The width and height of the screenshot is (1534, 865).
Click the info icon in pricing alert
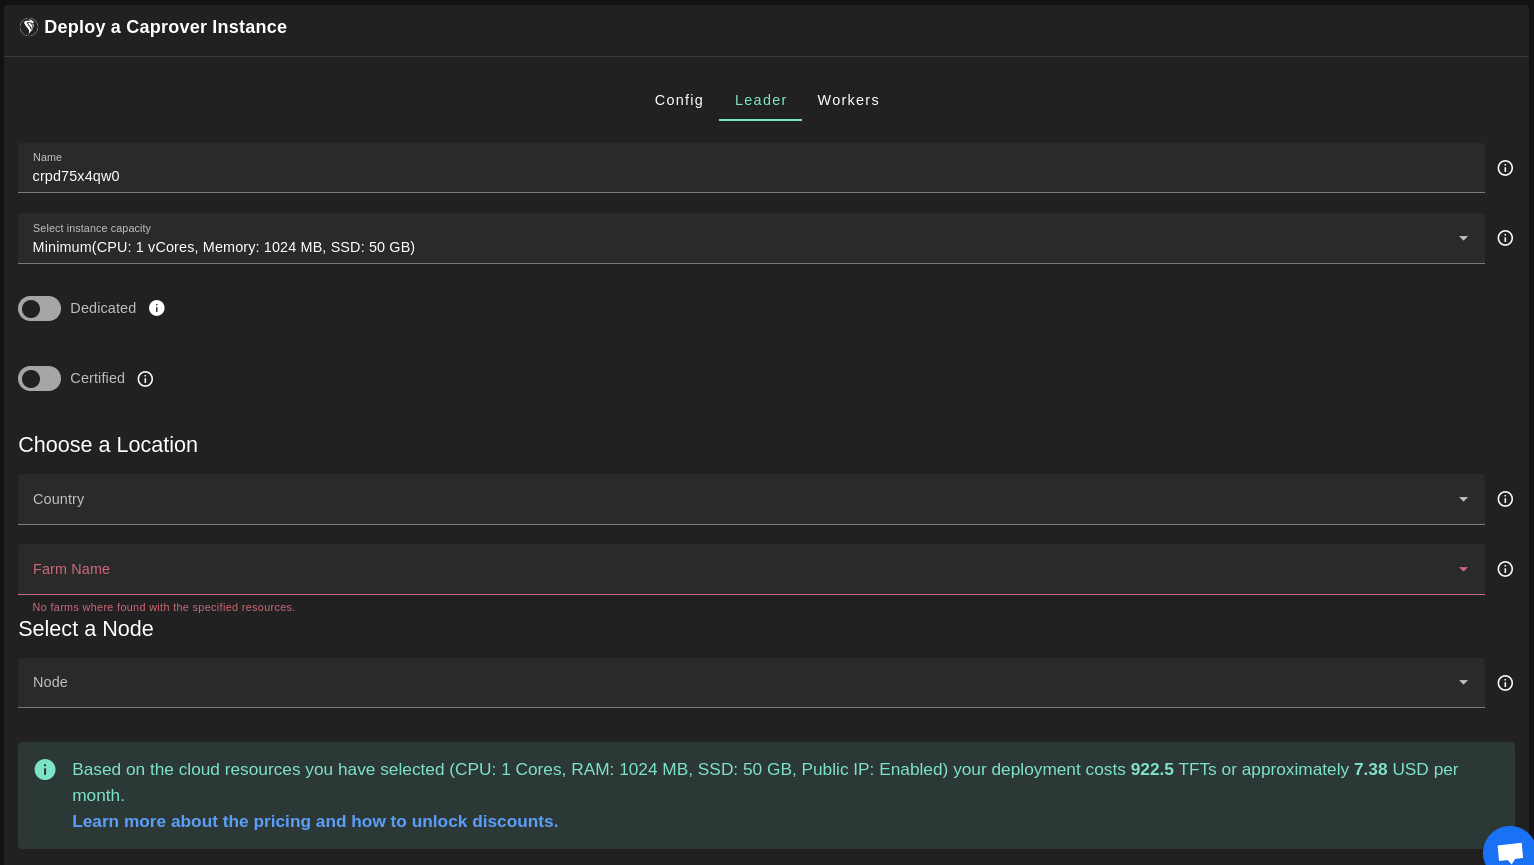click(x=45, y=769)
